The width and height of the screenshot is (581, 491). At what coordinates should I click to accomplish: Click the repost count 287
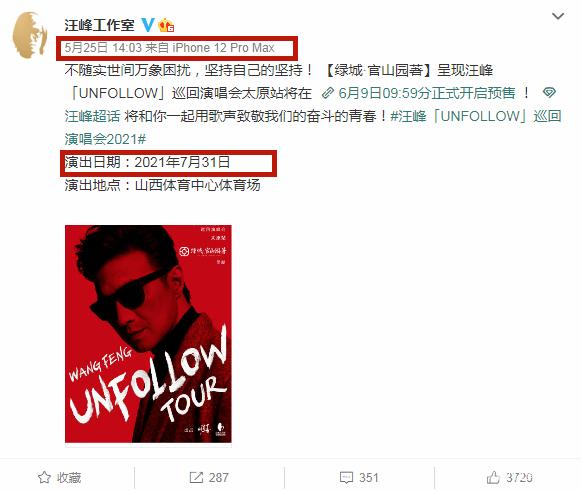click(219, 477)
